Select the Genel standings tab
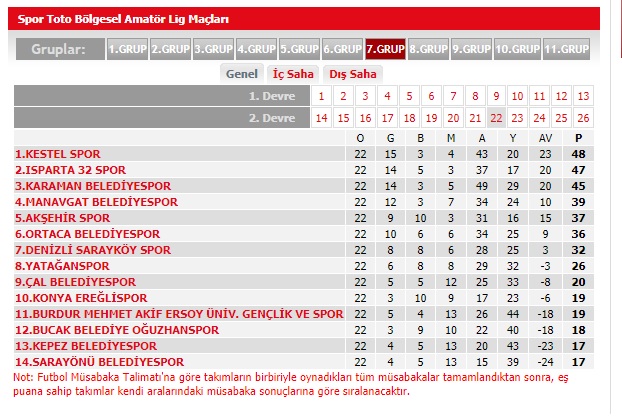The image size is (622, 420). coord(242,73)
